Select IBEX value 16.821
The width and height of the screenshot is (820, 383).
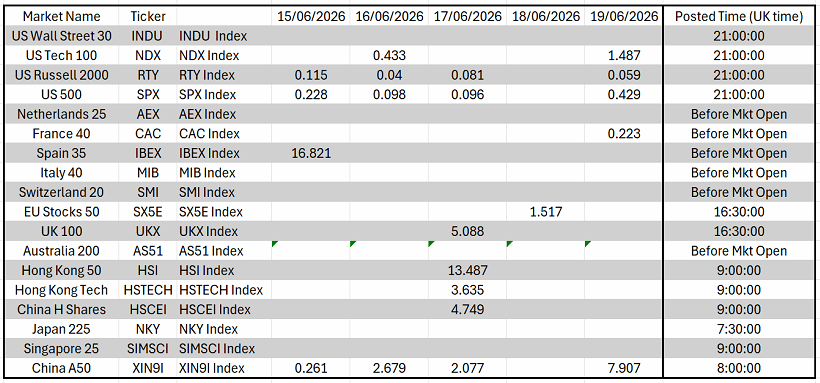(311, 153)
